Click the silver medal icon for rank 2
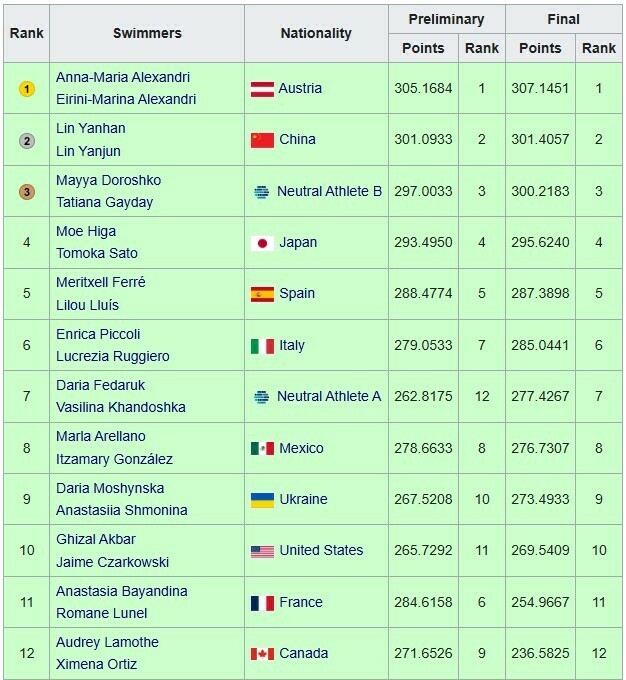Viewport: 626px width, 680px height. (x=27, y=140)
